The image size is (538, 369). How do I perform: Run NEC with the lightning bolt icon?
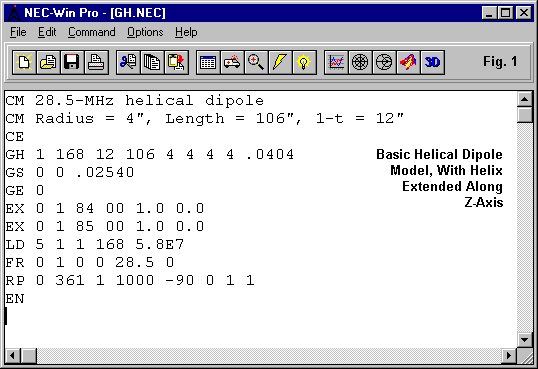pyautogui.click(x=280, y=62)
